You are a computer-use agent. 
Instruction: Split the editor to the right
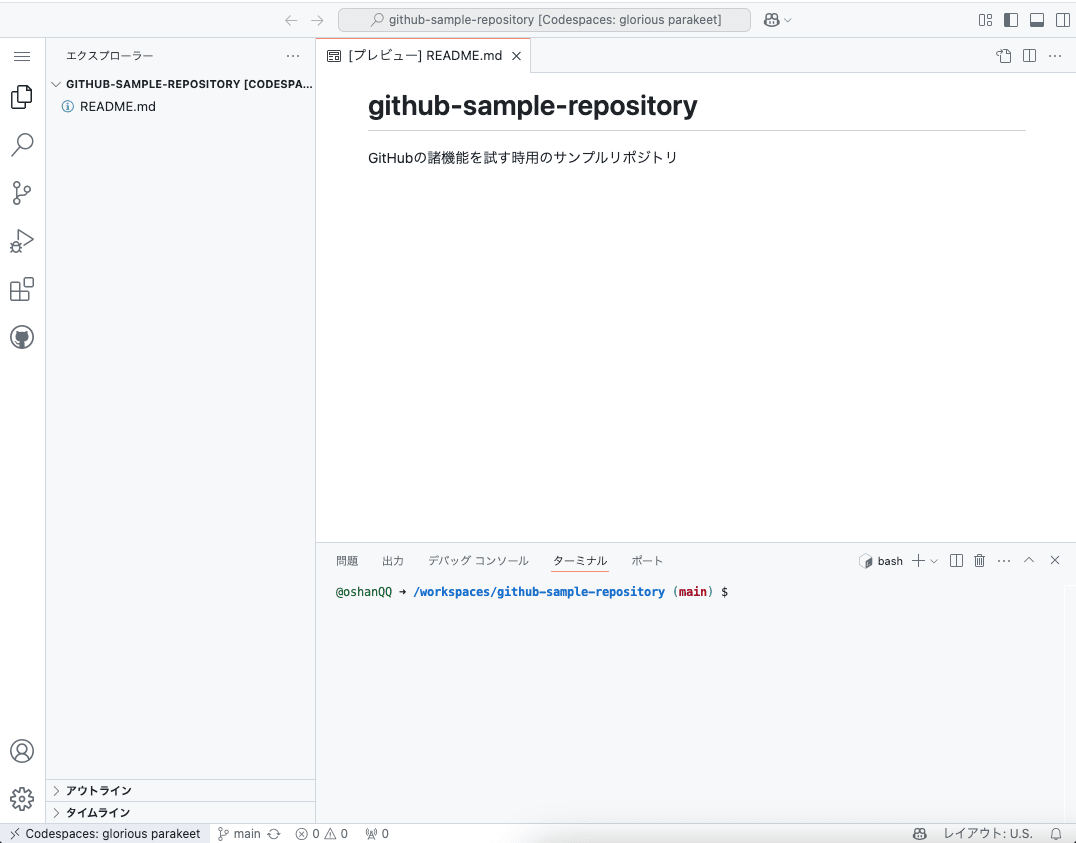1029,56
